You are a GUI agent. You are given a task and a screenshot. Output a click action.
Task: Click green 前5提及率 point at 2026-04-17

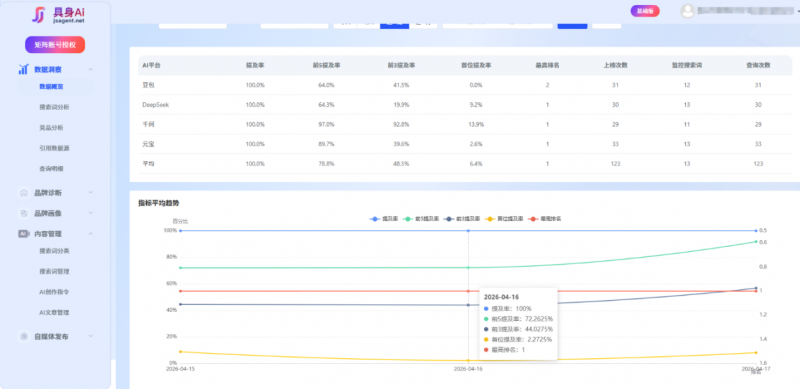[756, 241]
